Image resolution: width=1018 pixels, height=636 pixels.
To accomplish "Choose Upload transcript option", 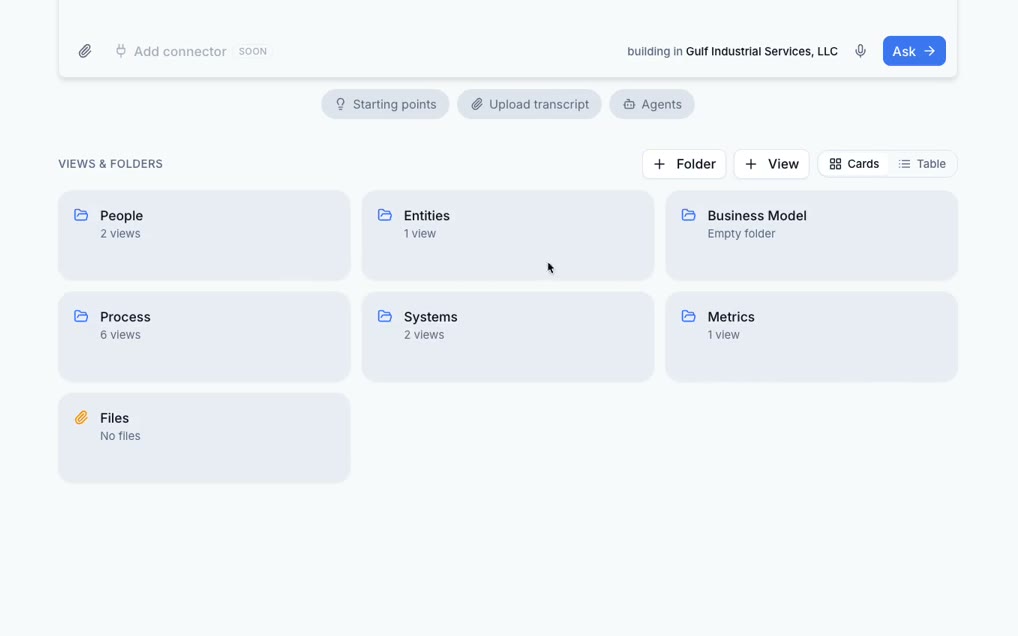I will (529, 104).
